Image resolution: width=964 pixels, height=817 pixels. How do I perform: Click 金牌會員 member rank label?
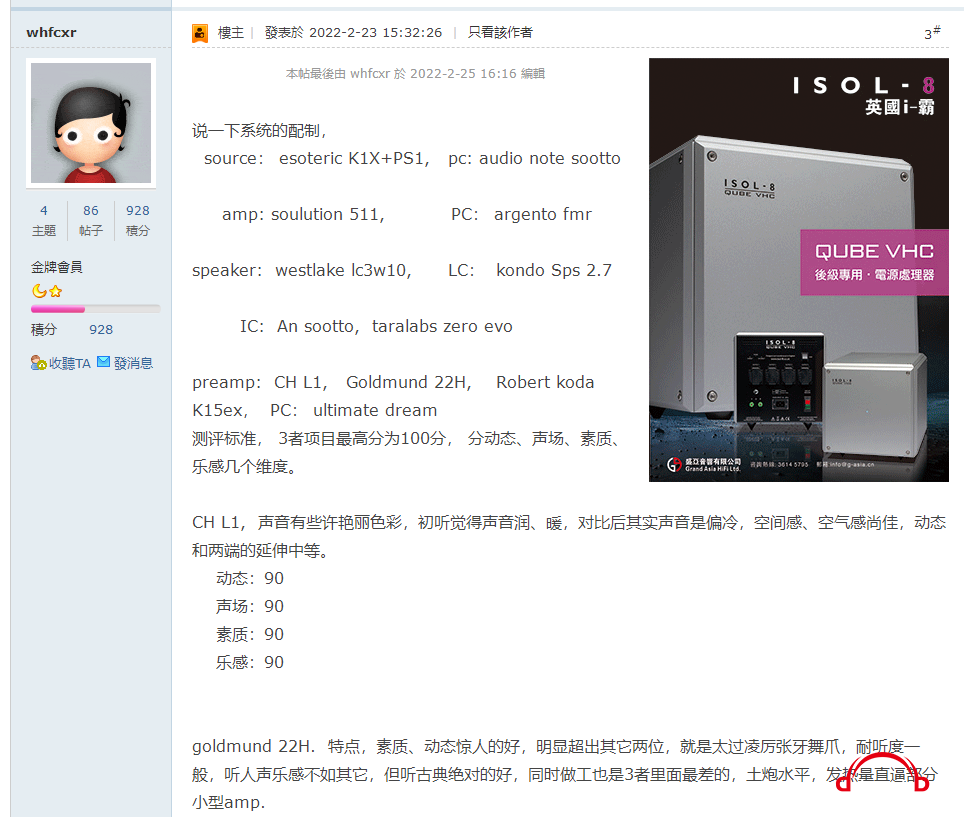coord(57,267)
